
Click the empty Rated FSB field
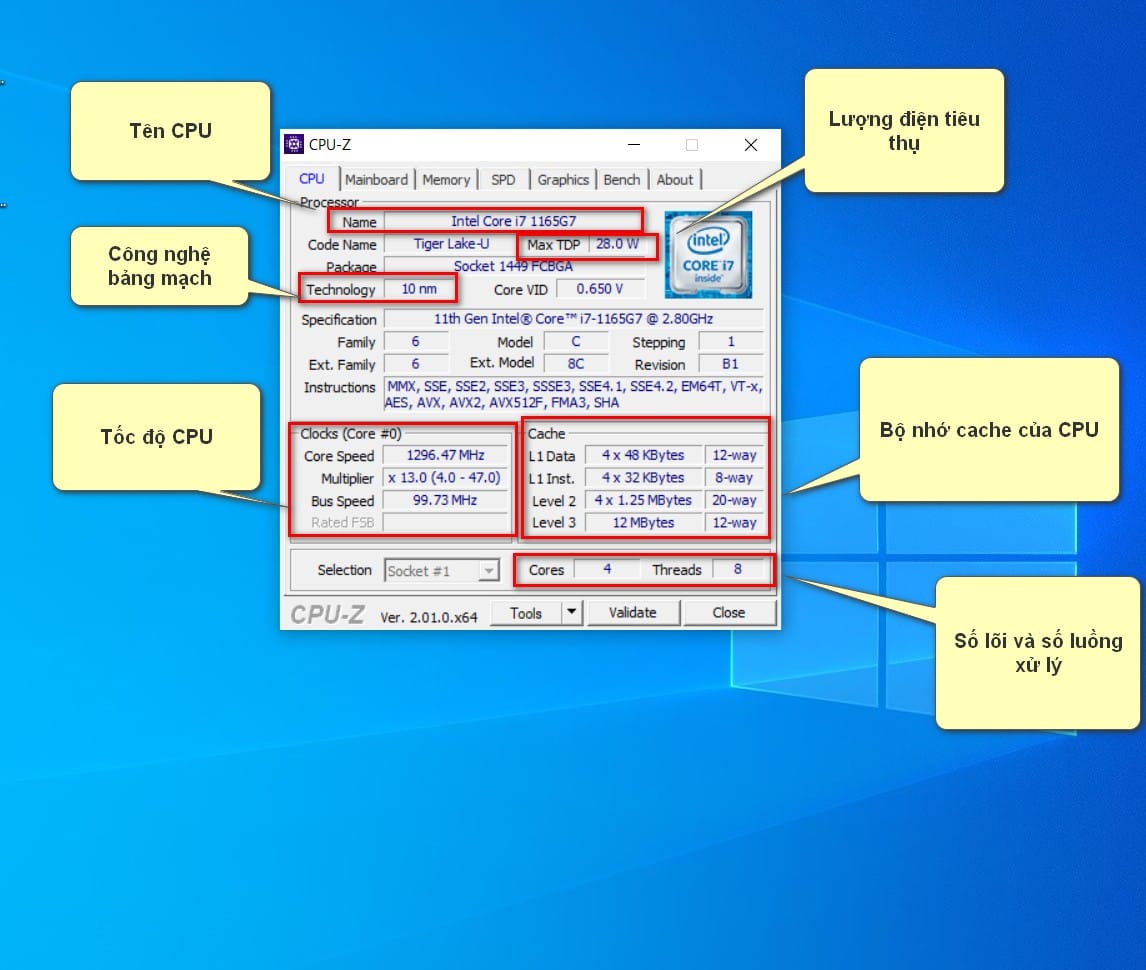(x=445, y=523)
